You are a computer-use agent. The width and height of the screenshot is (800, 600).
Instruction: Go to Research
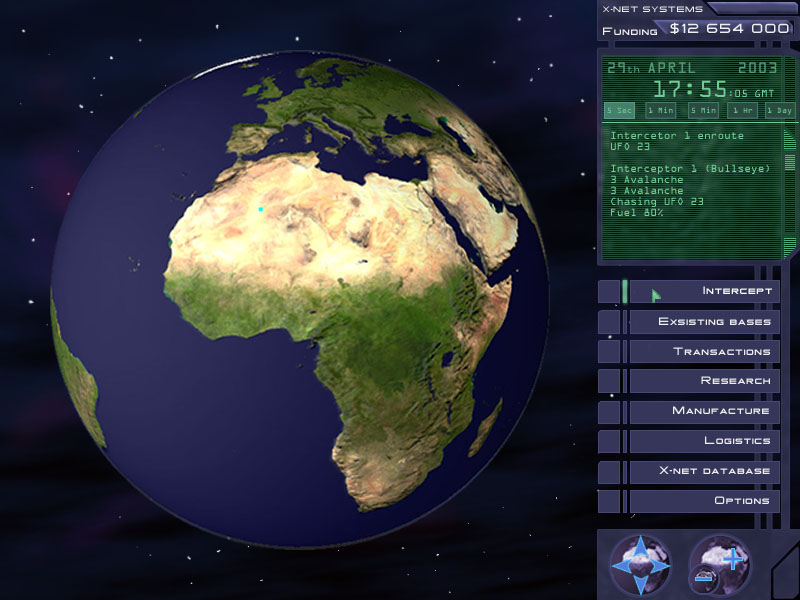[x=705, y=381]
